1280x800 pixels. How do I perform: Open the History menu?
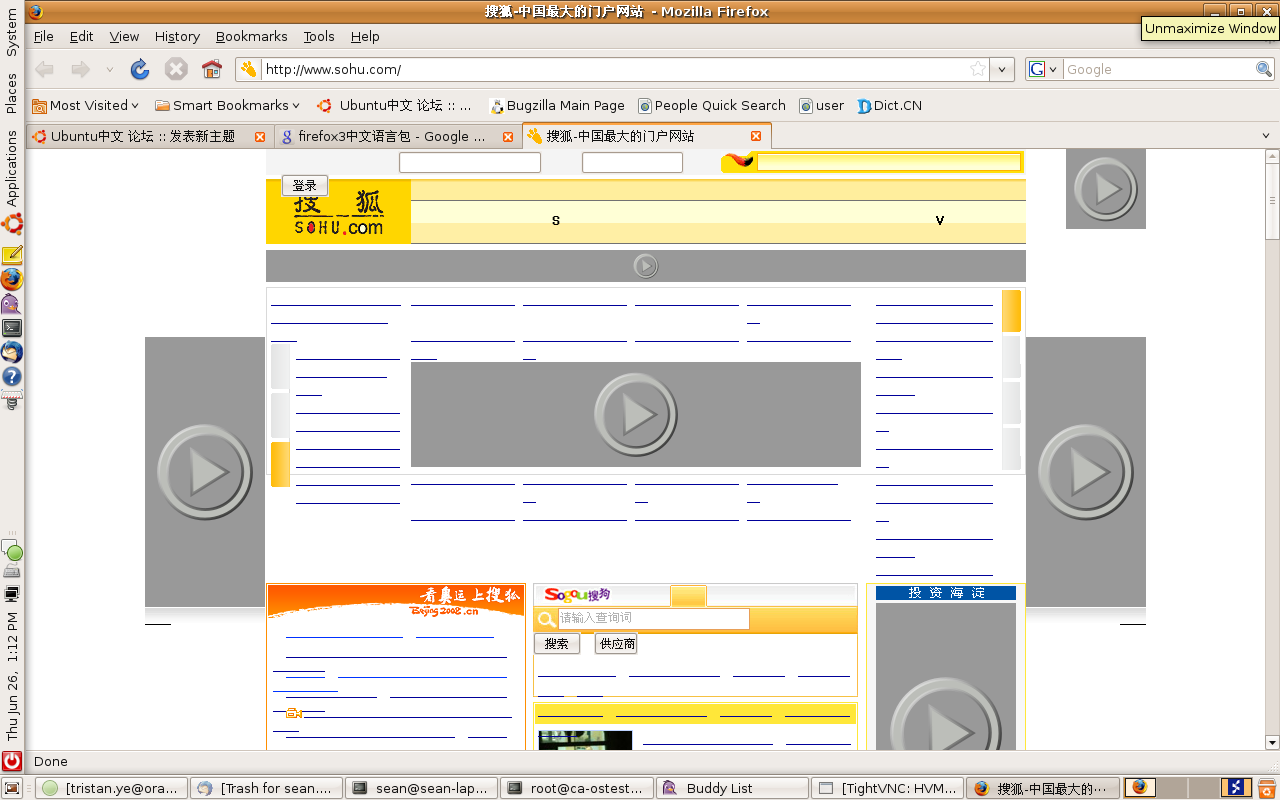[177, 36]
